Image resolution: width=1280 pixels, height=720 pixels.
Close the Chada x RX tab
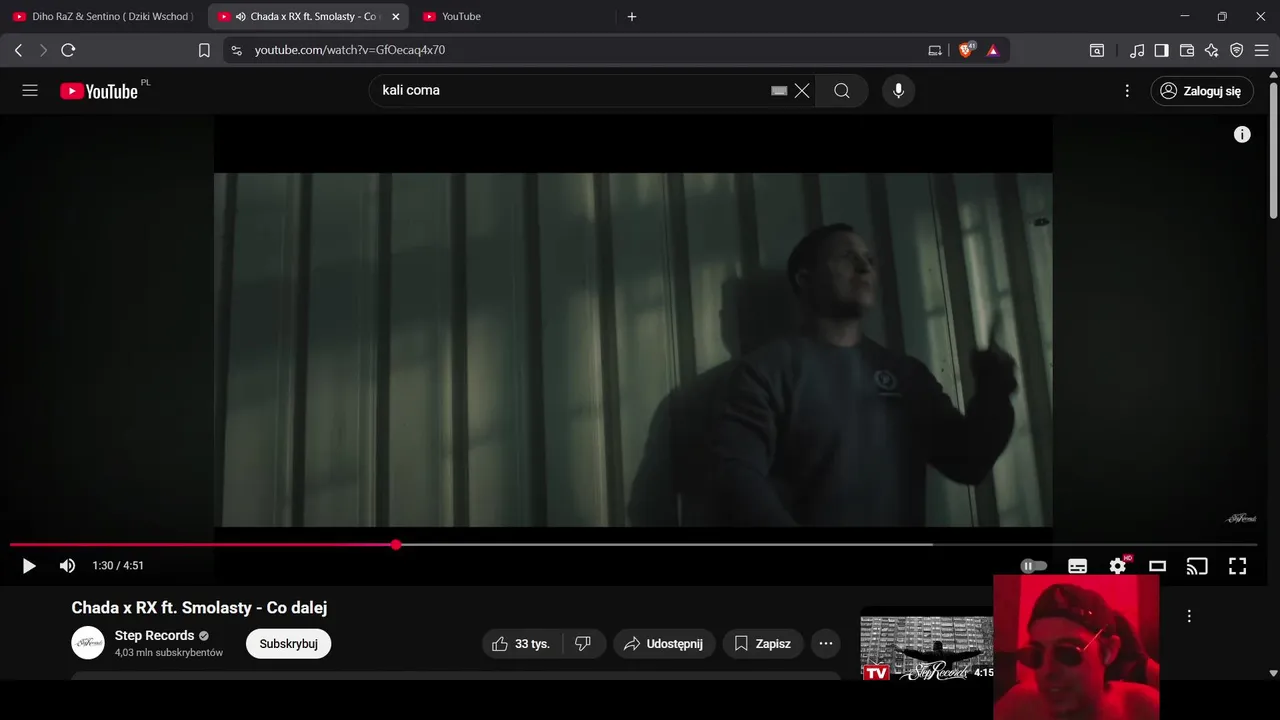coord(396,17)
